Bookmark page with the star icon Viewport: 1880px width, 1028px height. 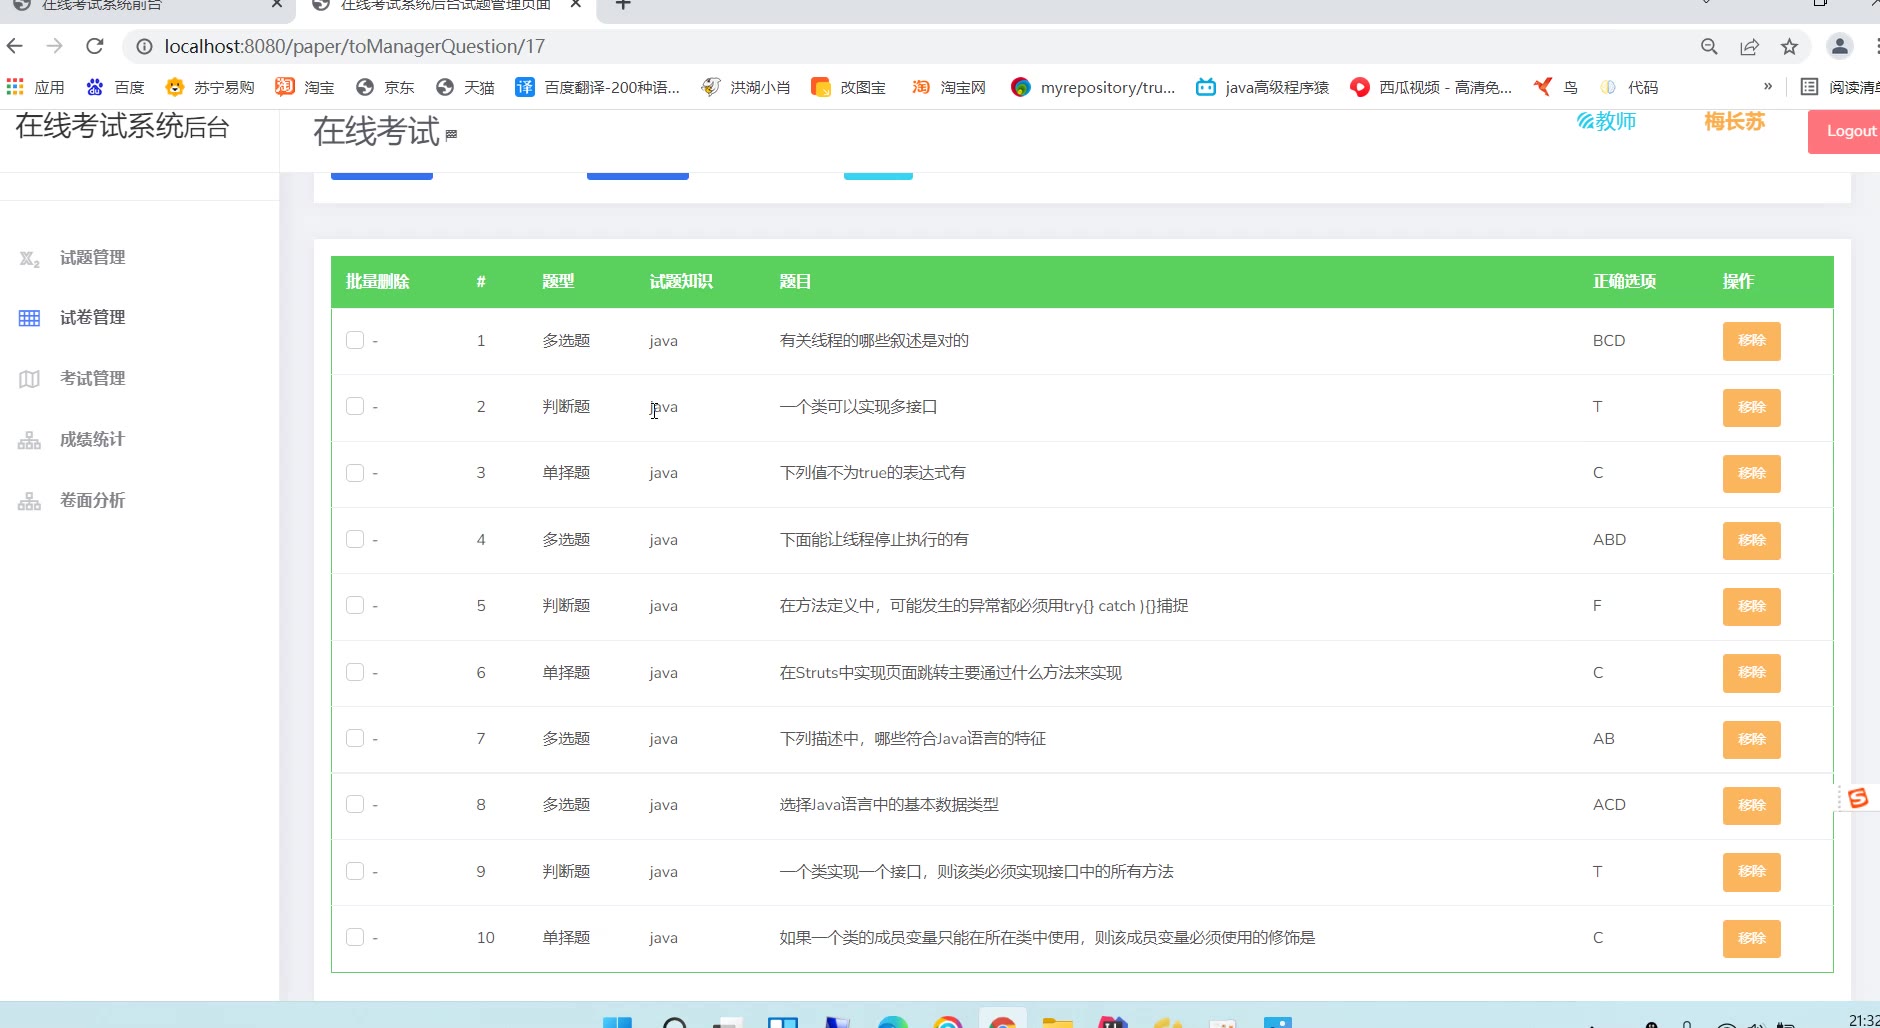1789,46
